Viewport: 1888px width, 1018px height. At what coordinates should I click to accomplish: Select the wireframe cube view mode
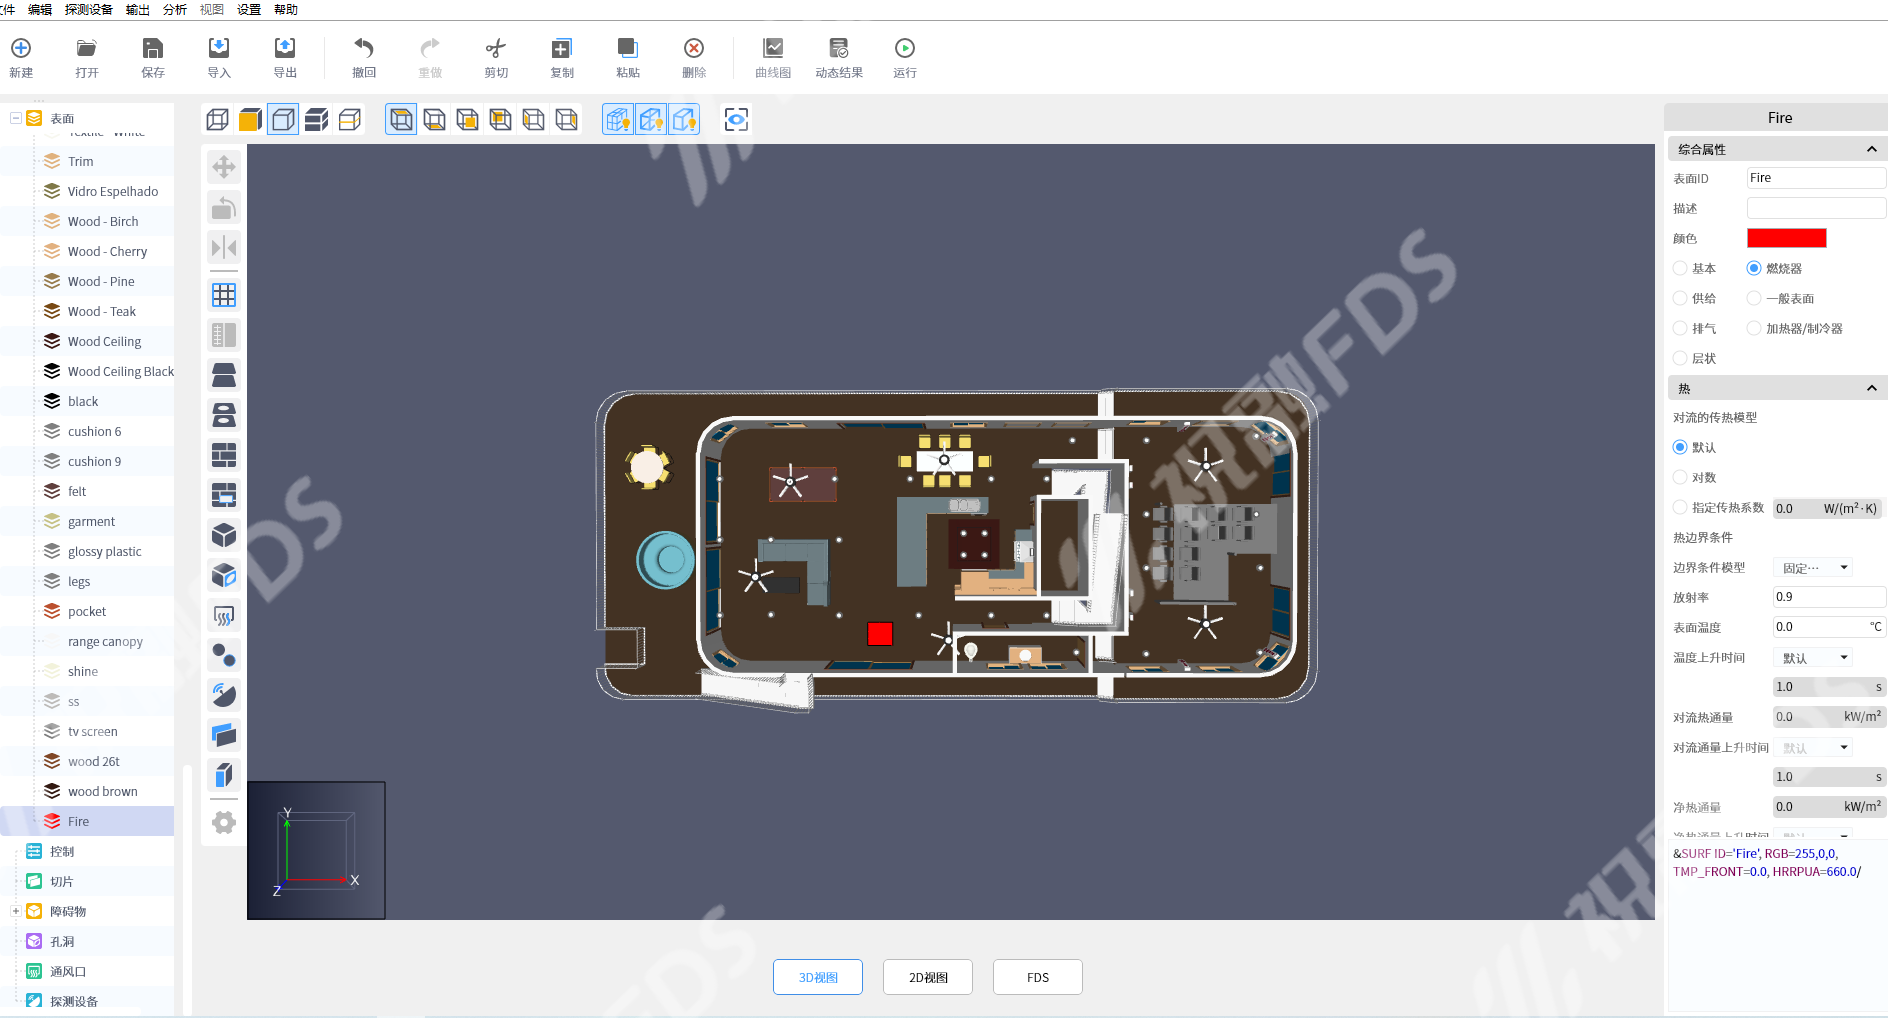click(217, 120)
